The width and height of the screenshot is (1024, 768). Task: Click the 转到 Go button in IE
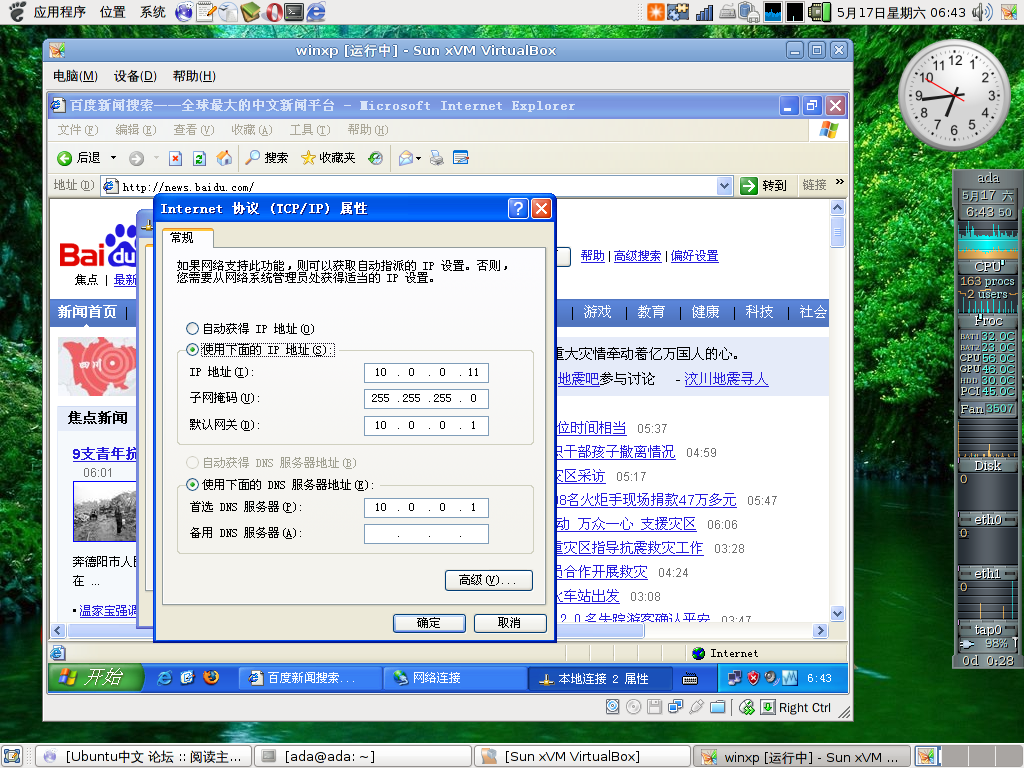point(765,185)
